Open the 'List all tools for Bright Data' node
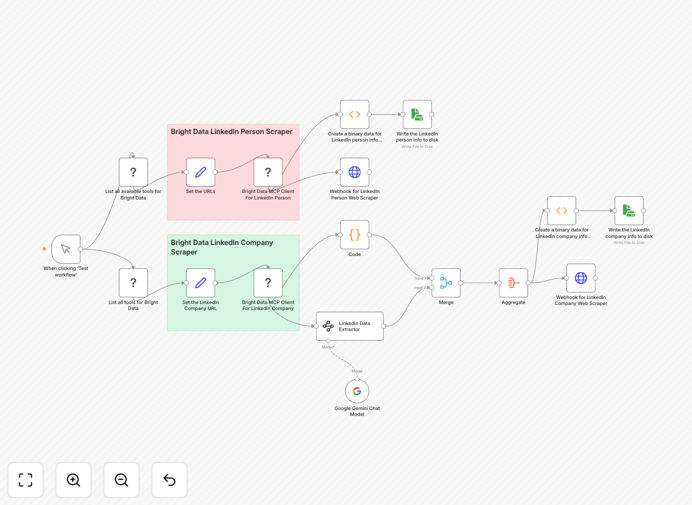The height and width of the screenshot is (505, 692). (x=133, y=283)
